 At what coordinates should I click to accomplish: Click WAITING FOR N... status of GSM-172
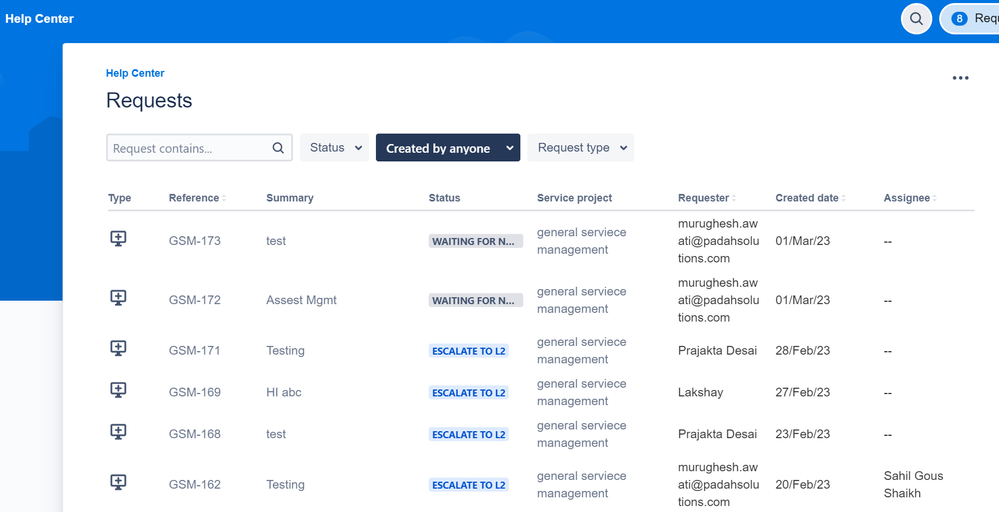pyautogui.click(x=476, y=300)
